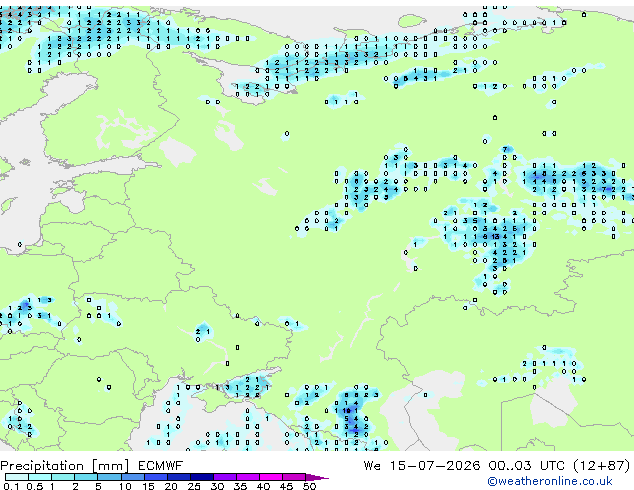Open the weatheronline.co.uk link
This screenshot has height=490, width=634.
coord(550,481)
